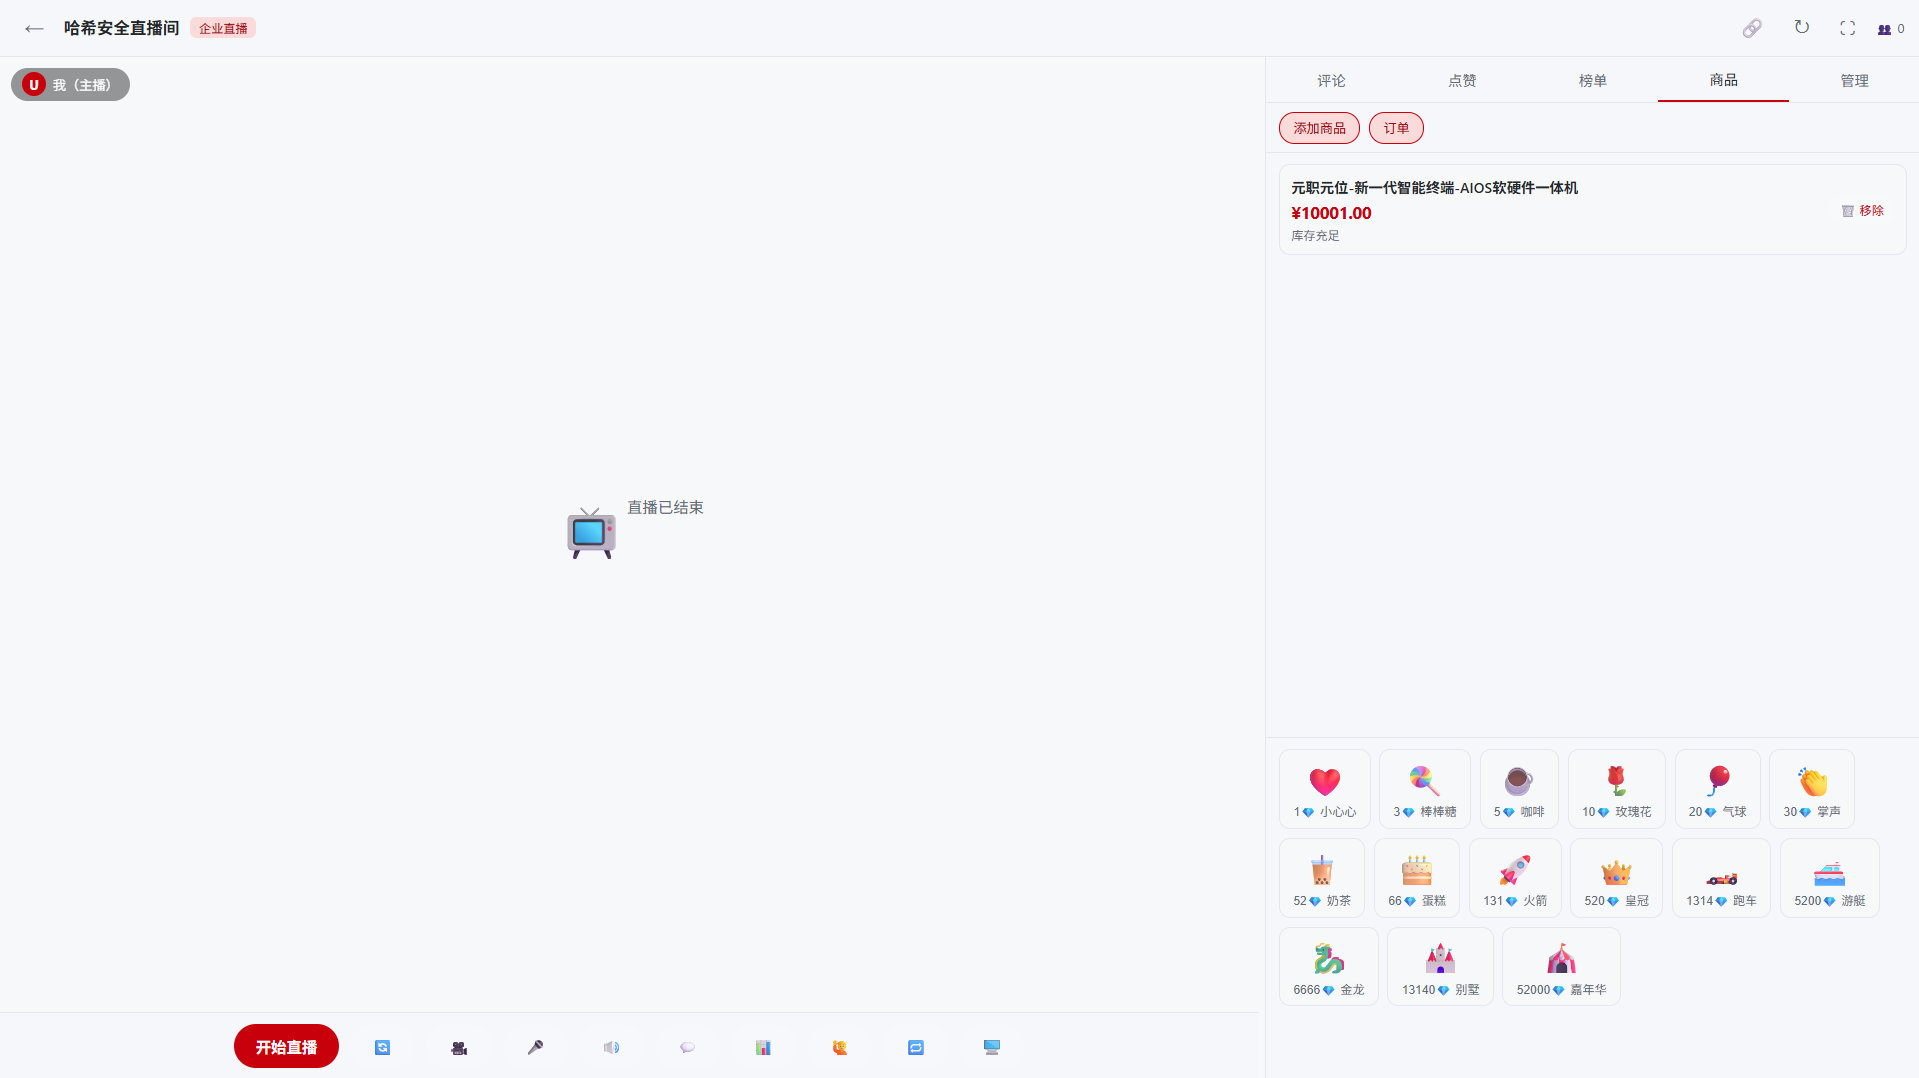1919x1078 pixels.
Task: Send the 气球 balloon gift
Action: 1717,789
